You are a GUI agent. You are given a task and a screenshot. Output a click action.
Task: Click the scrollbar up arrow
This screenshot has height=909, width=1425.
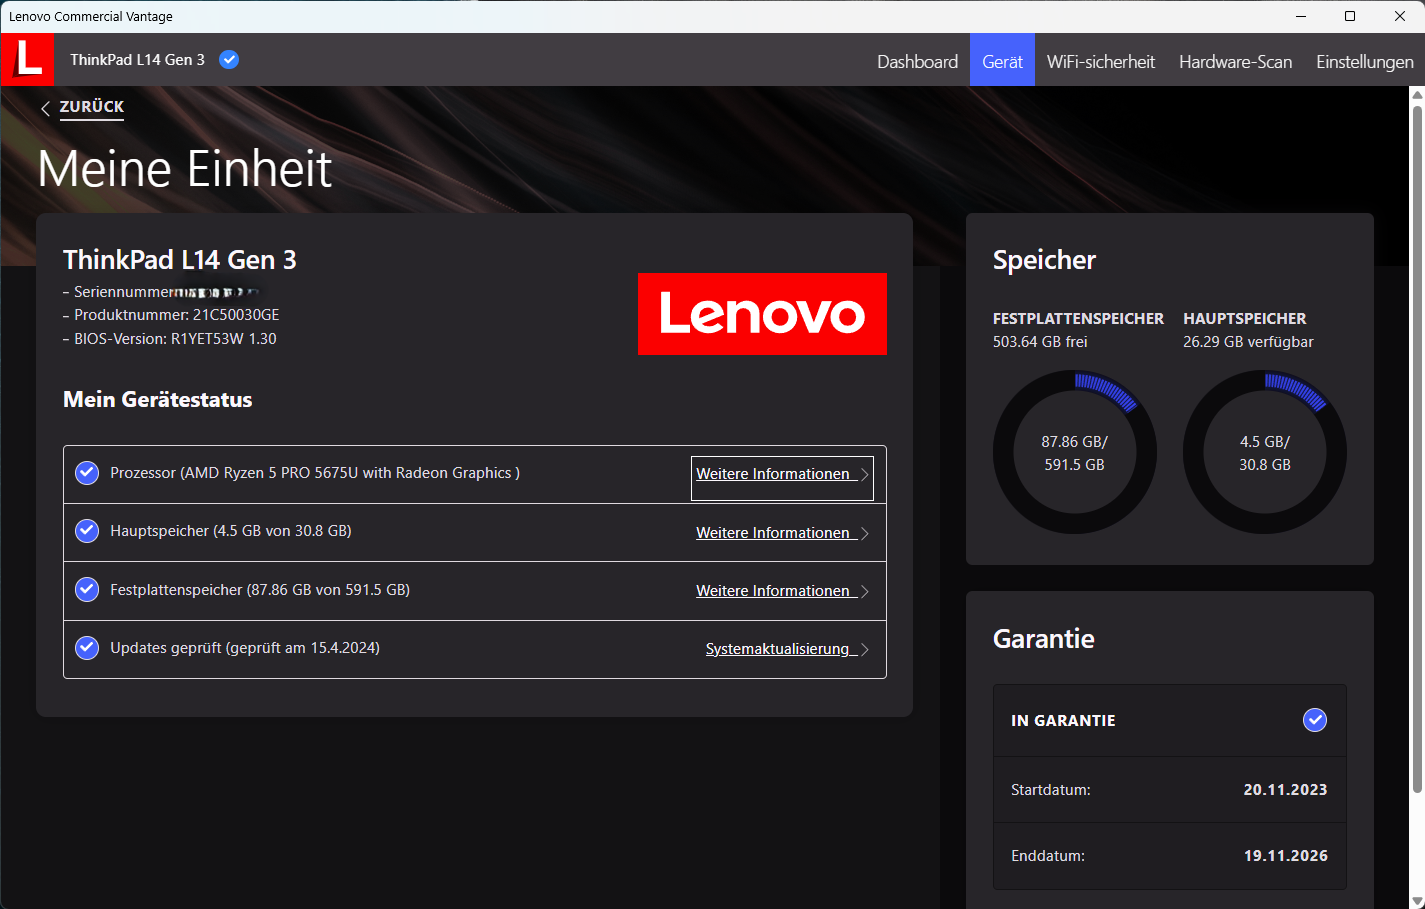coord(1417,94)
